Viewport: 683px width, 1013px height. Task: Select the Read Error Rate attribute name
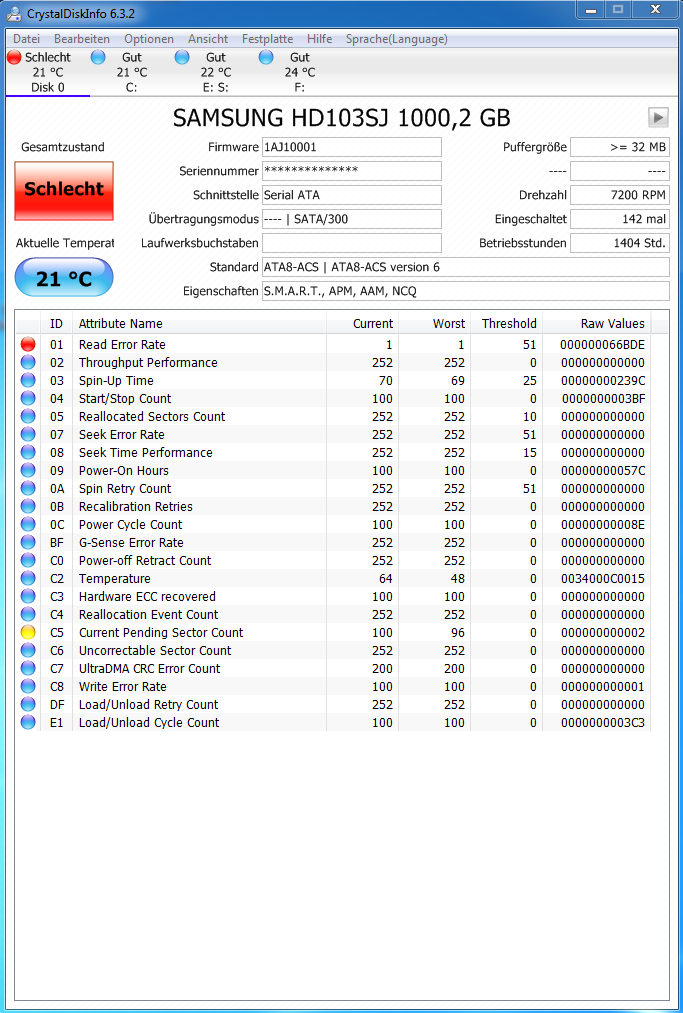tap(122, 344)
